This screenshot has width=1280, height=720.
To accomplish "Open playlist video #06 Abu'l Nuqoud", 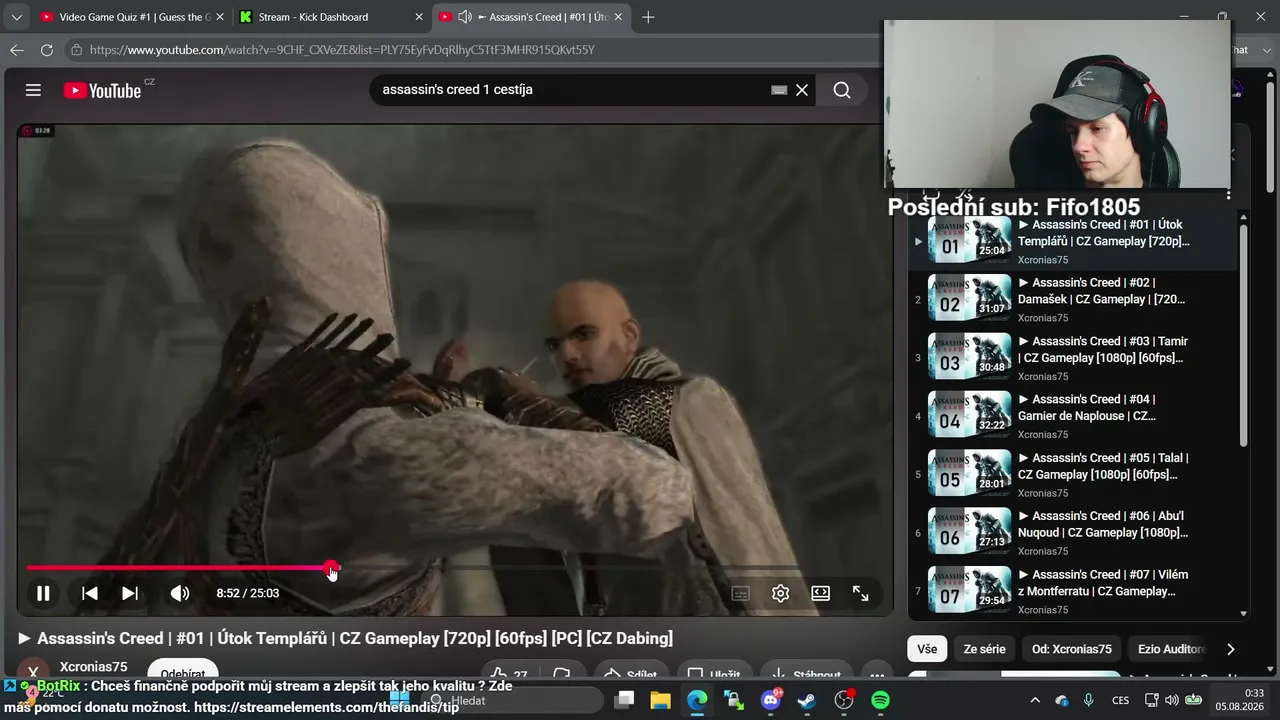I will click(x=1073, y=533).
